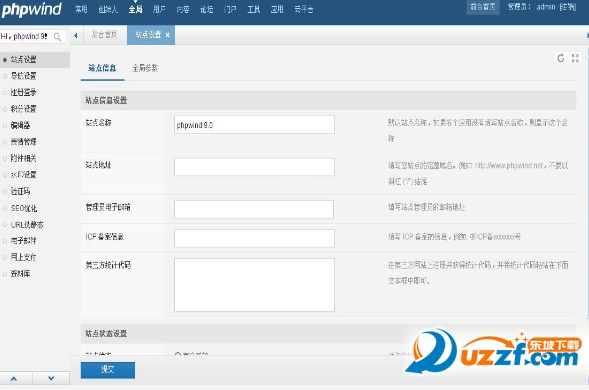The width and height of the screenshot is (589, 390).
Task: Click the 管理员电子邮箱 input field
Action: 254,209
